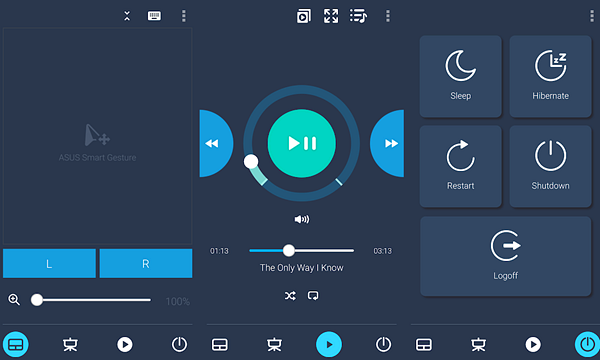Select highlighted power tab on power screen

point(587,344)
